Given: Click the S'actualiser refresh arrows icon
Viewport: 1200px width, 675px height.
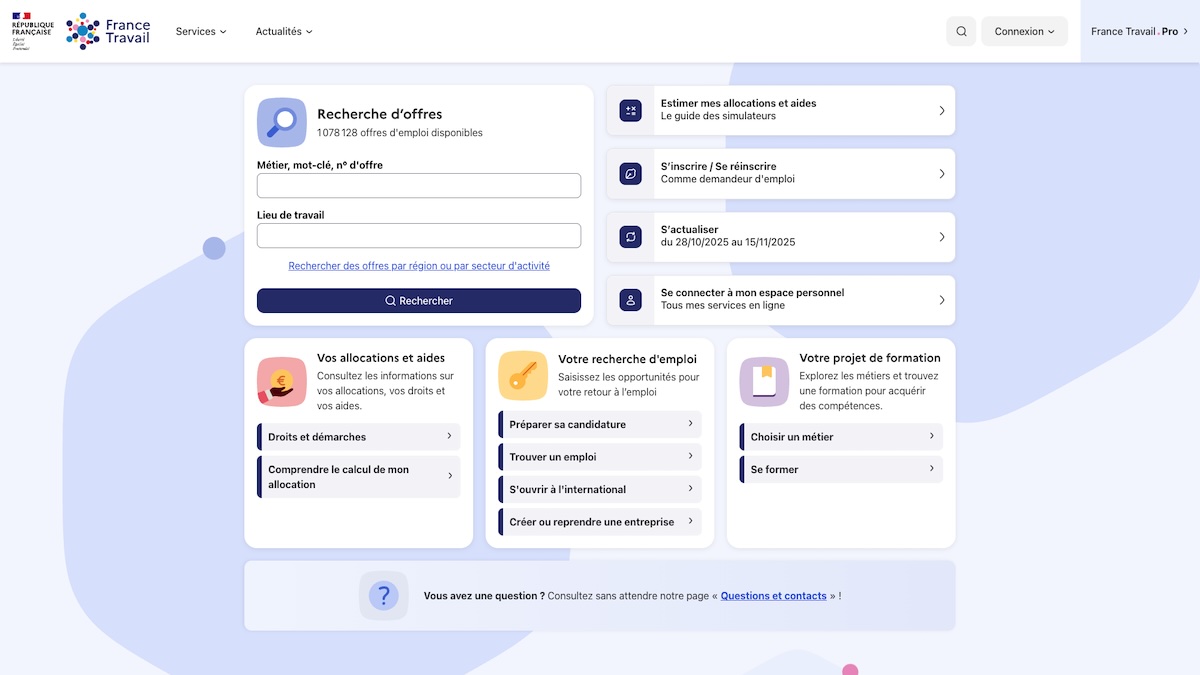Looking at the screenshot, I should pos(630,237).
